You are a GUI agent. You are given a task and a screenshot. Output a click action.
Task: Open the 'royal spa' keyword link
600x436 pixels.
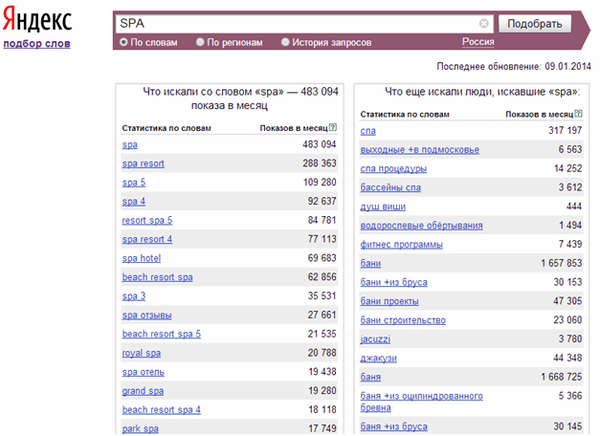[x=141, y=353]
